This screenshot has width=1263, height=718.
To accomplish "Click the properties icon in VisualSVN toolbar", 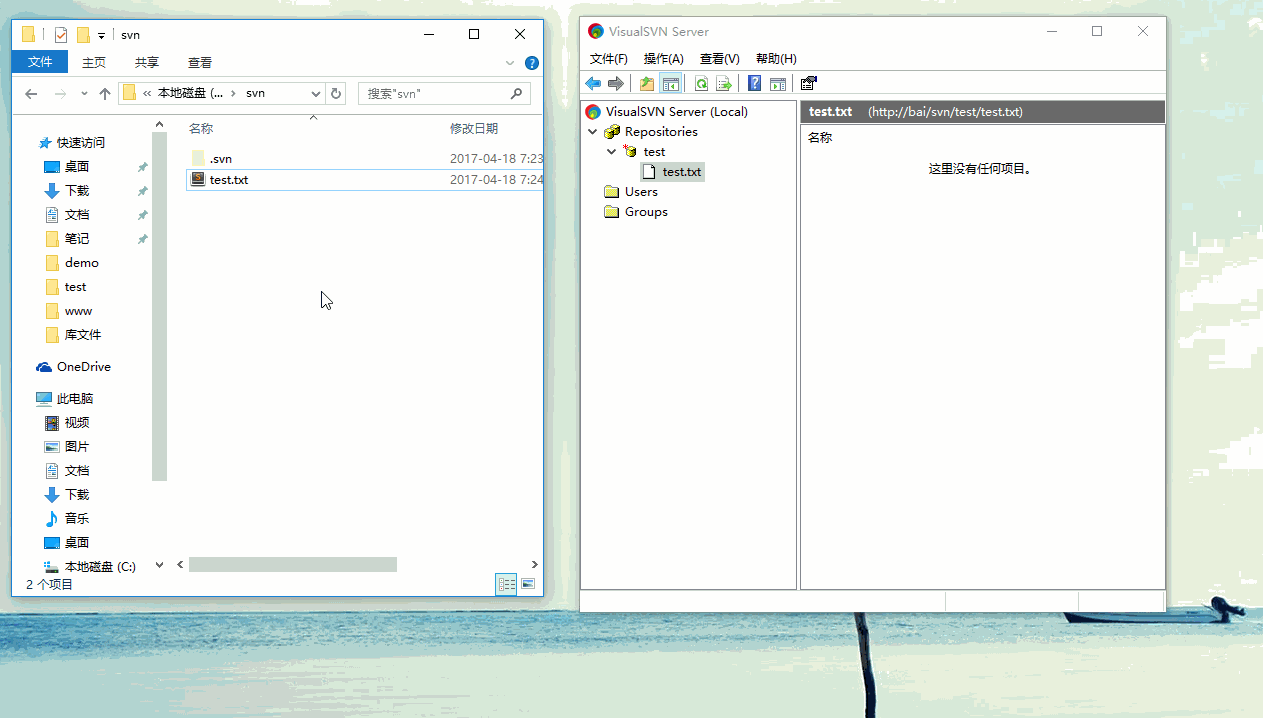I will 809,84.
